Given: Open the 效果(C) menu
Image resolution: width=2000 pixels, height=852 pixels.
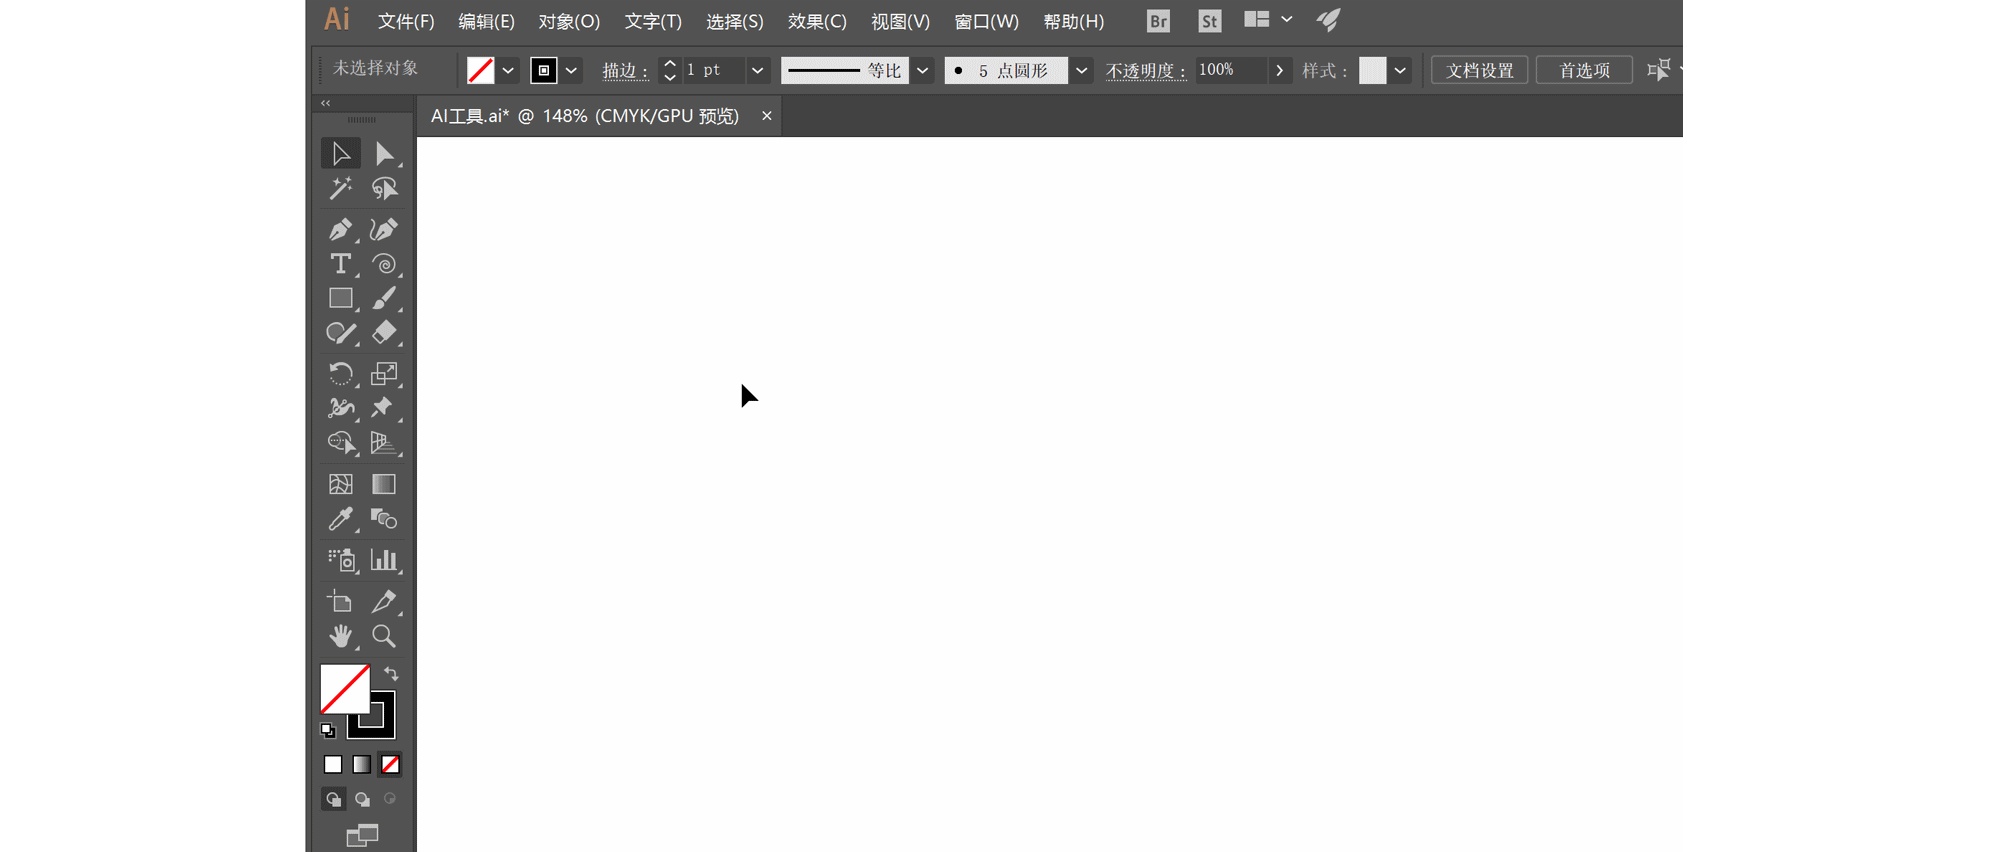Looking at the screenshot, I should tap(817, 21).
